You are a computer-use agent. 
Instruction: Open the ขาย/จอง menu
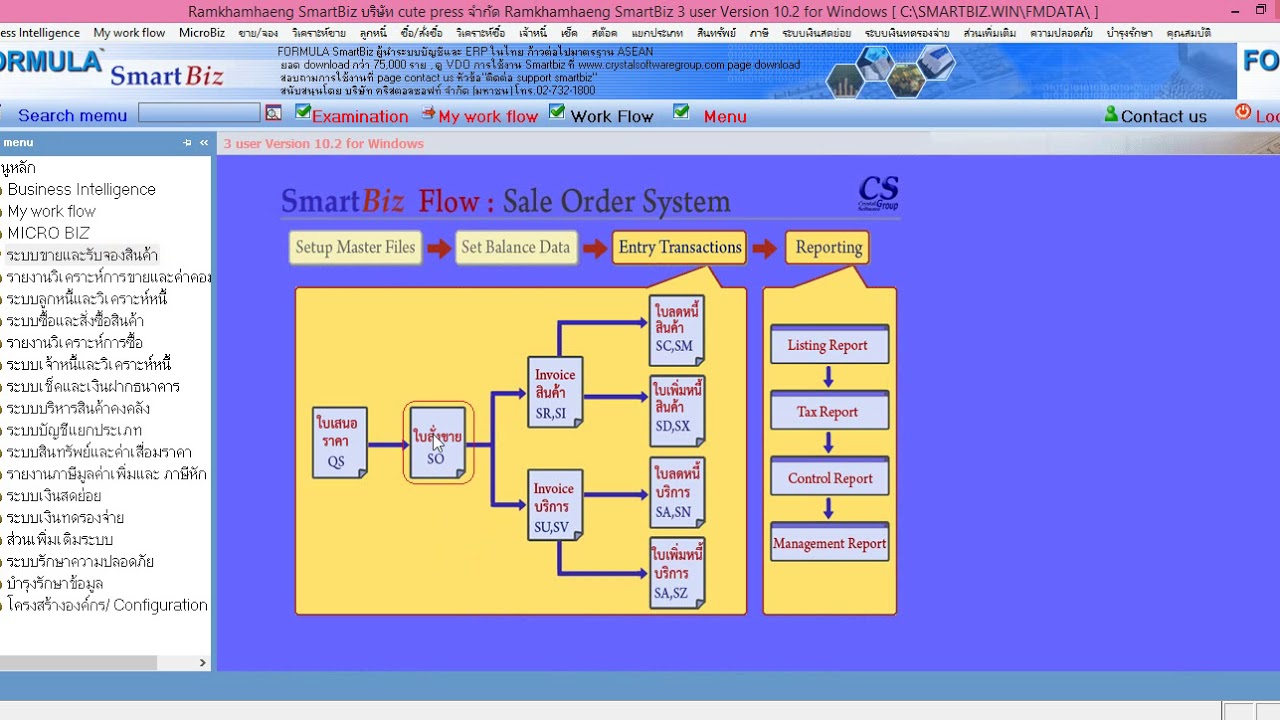point(258,33)
